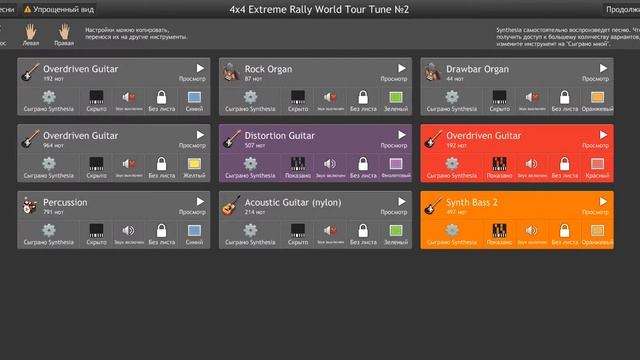Hide the Synth Bass 2 notes (Показано)
640x360 pixels.
coord(500,231)
